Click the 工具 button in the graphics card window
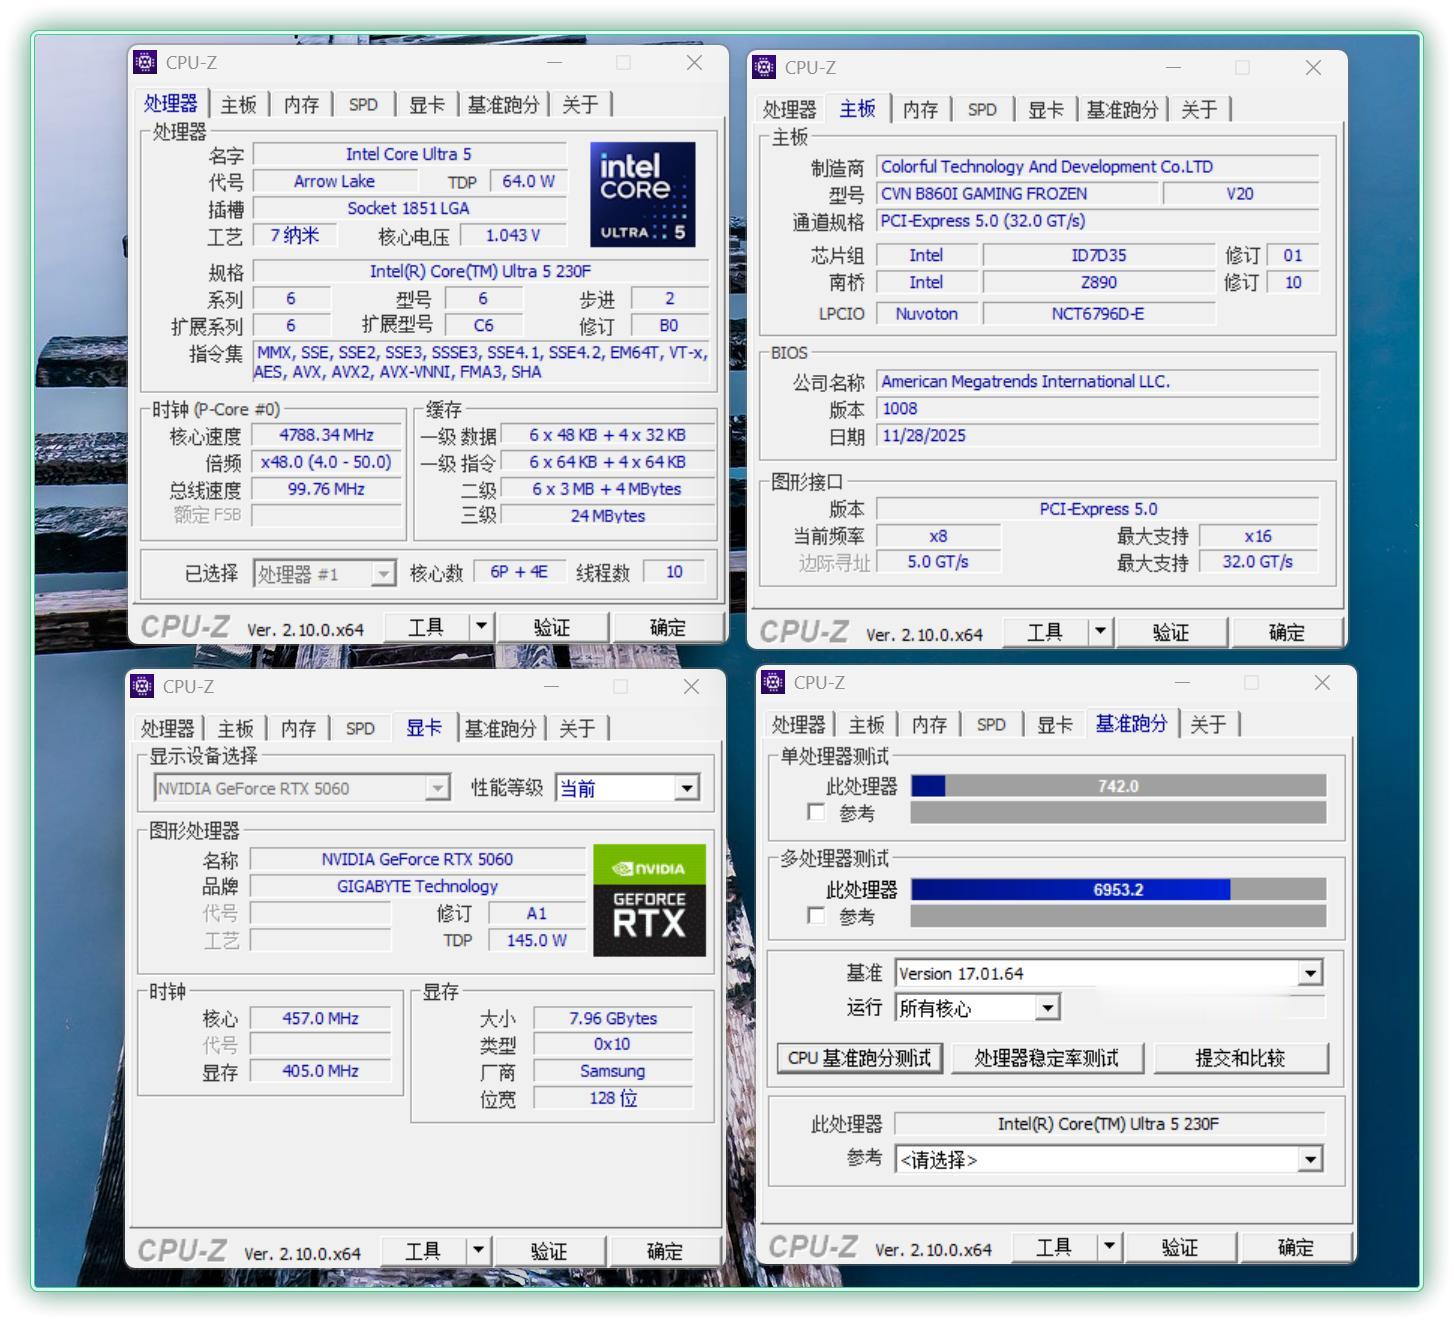Viewport: 1454px width, 1322px height. coord(423,1251)
